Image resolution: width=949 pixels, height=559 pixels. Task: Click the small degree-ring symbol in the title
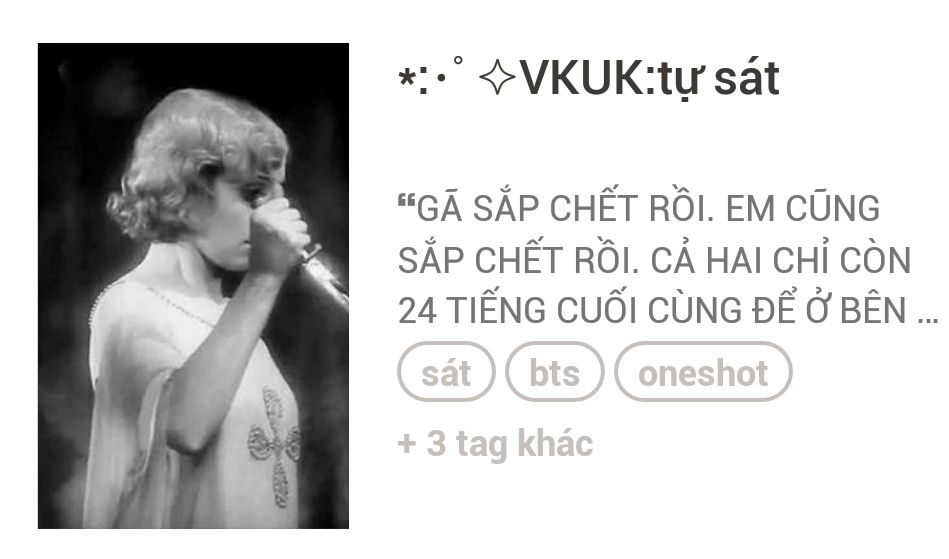tap(458, 60)
